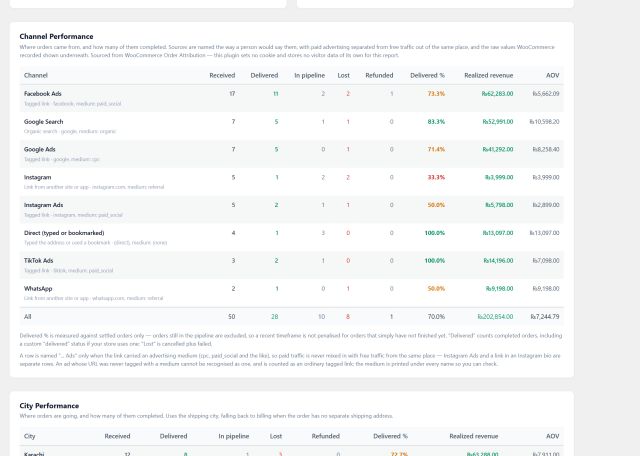This screenshot has height=456, width=640.
Task: Click Lost header in Channel Performance table
Action: [343, 75]
